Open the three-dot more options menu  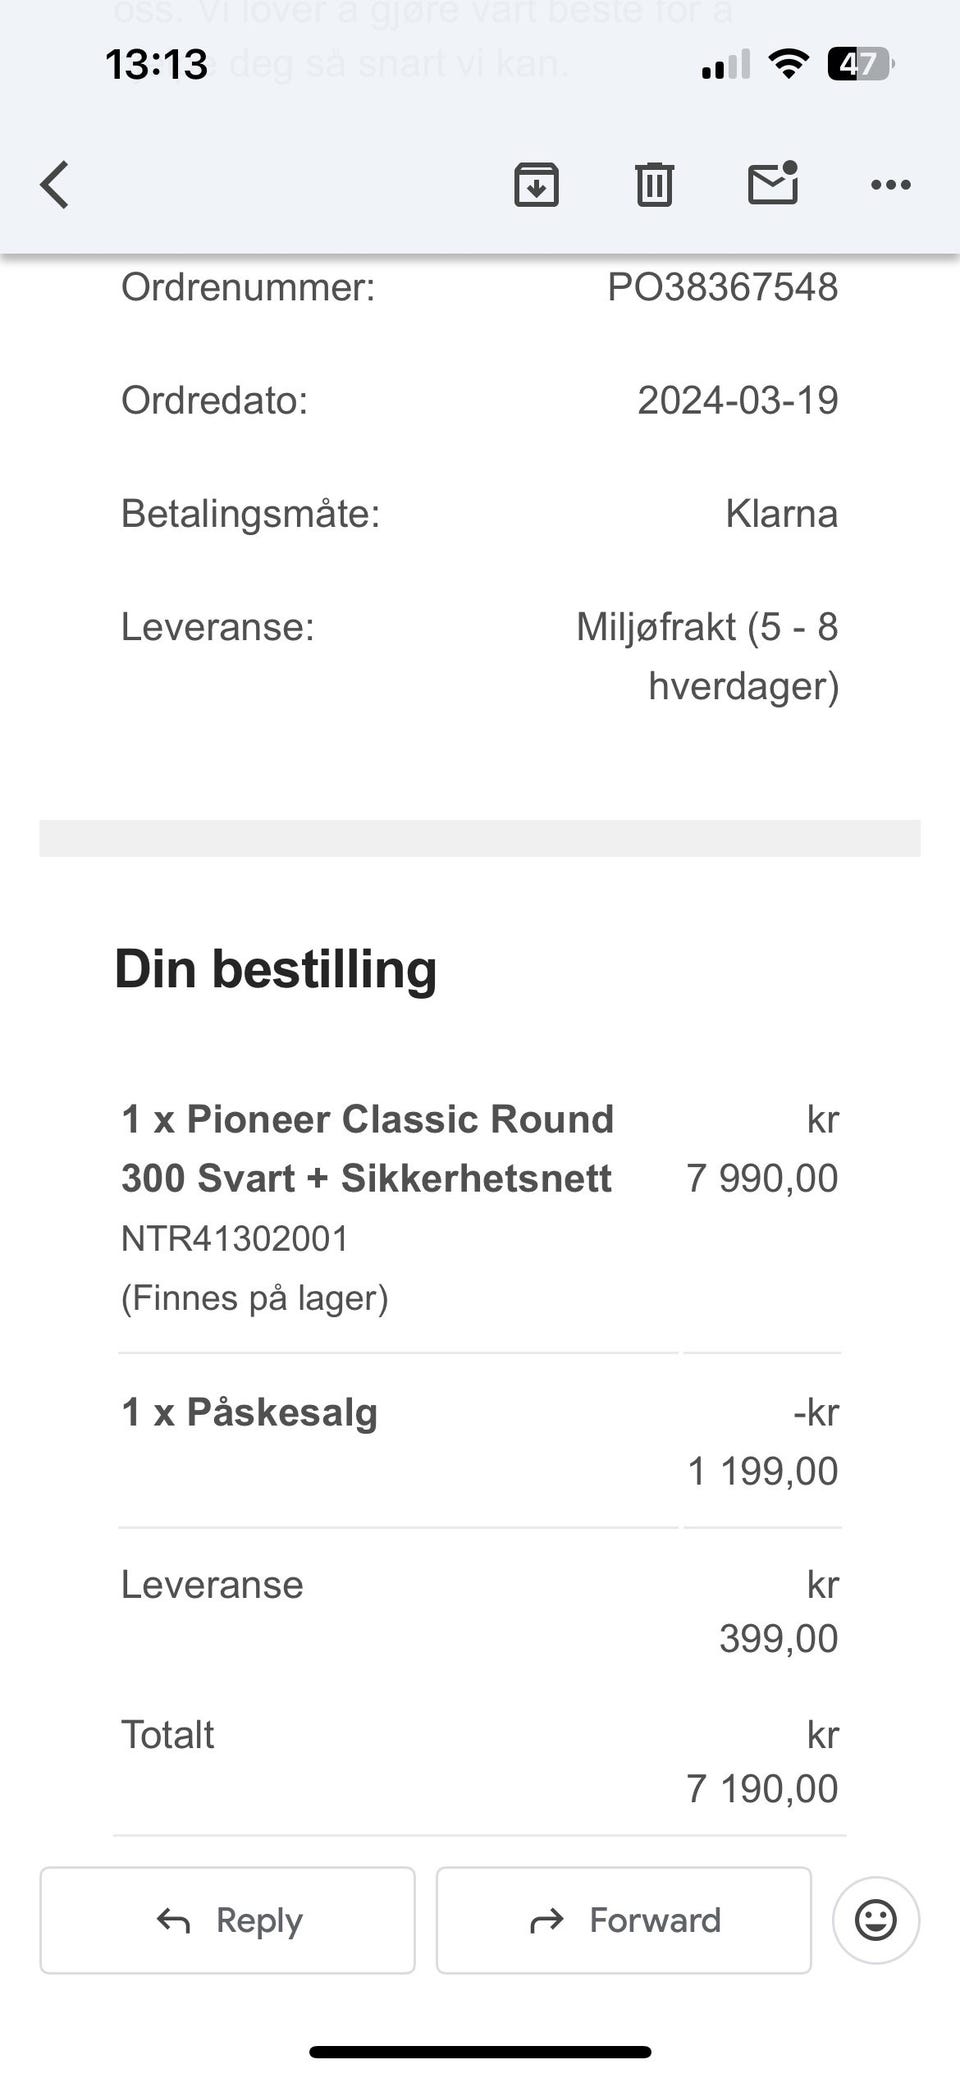890,185
